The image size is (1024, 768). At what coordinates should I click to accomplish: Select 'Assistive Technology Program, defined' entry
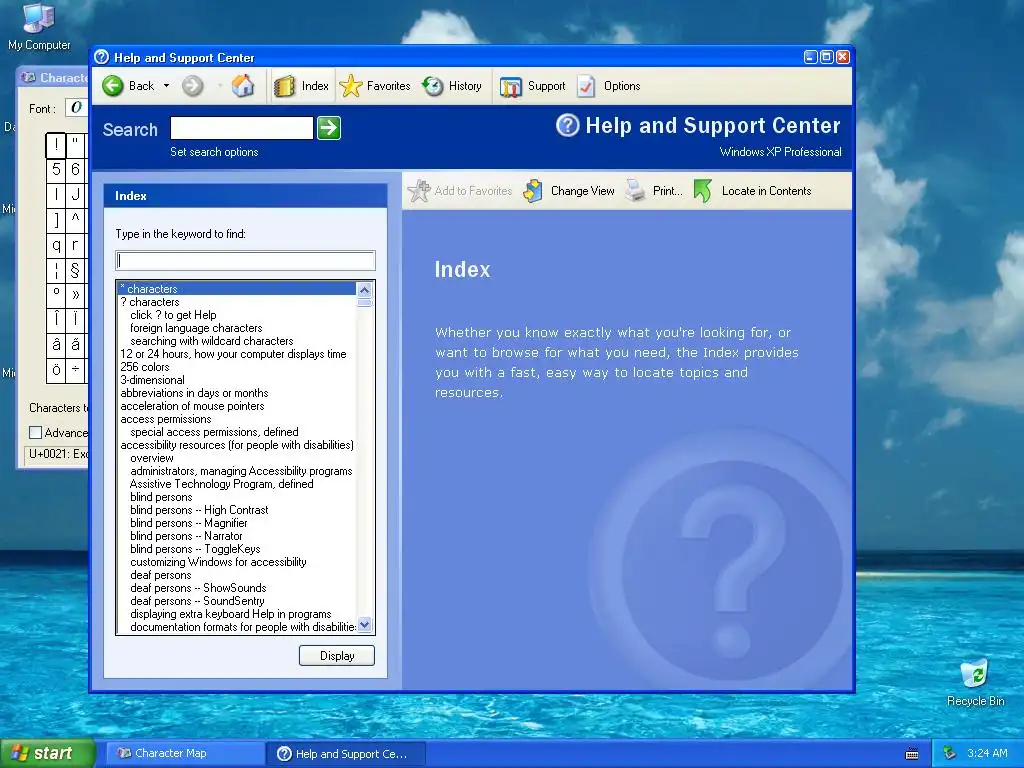pyautogui.click(x=236, y=484)
